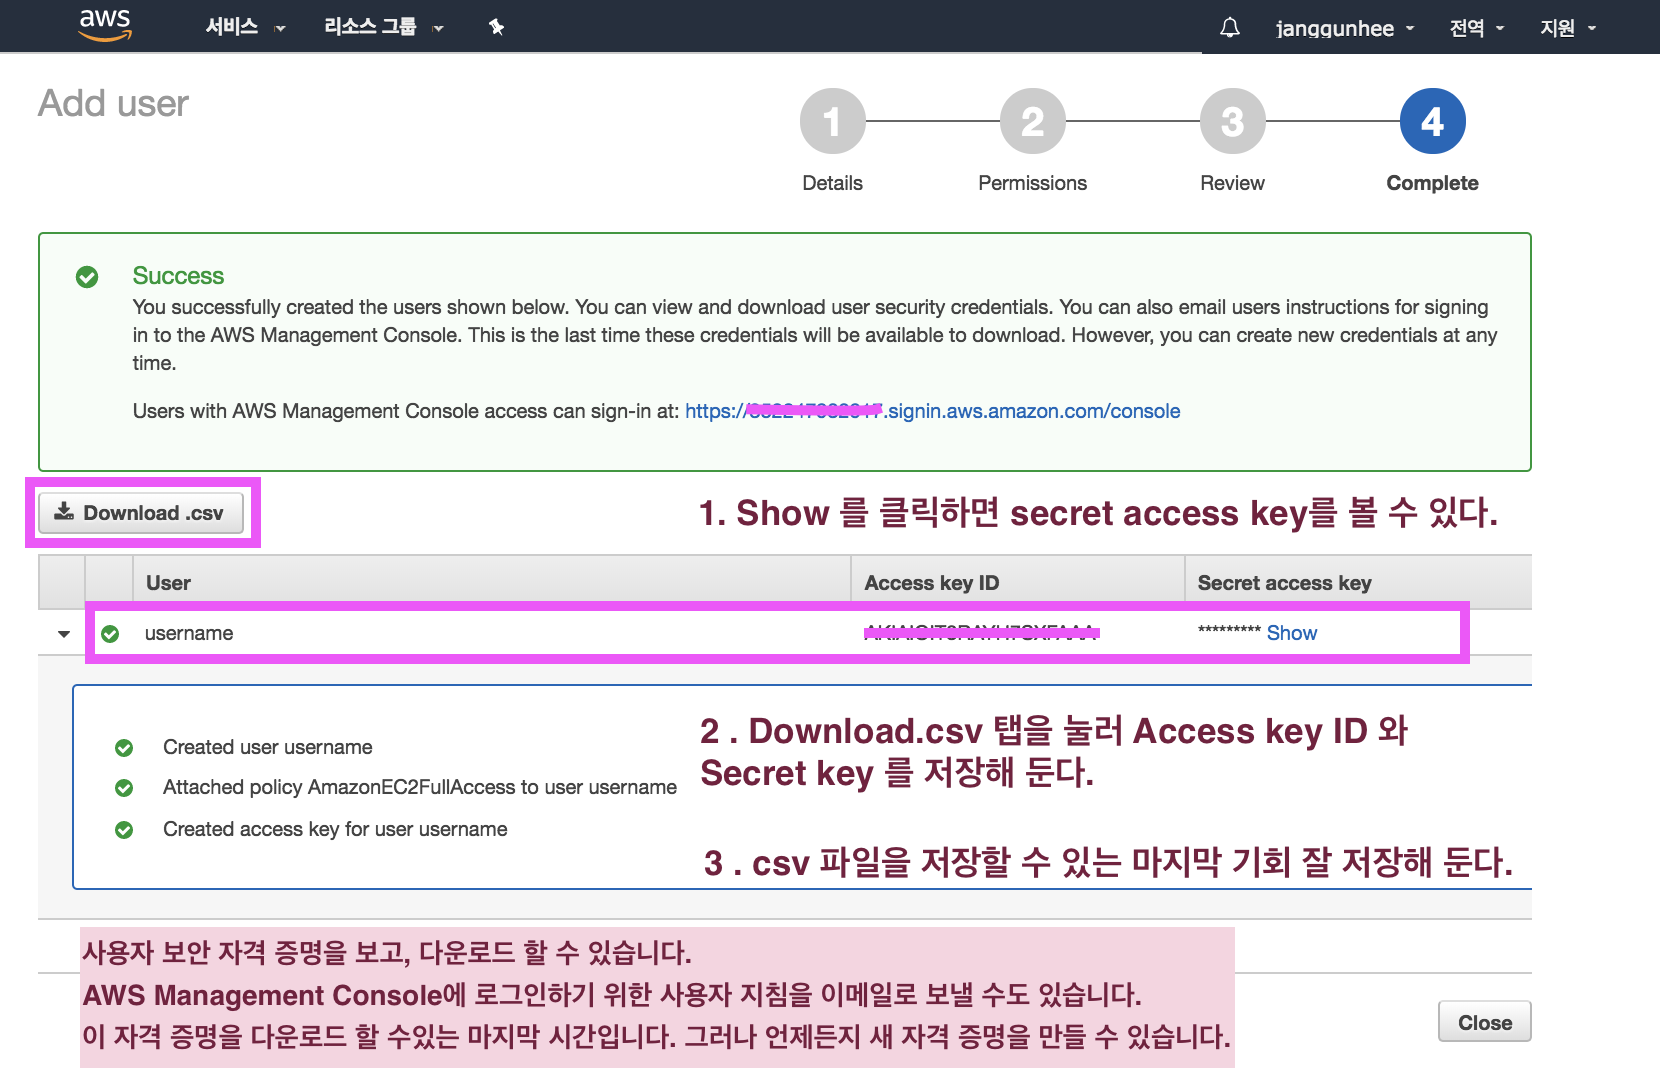Open the 리소스 그룹 resource groups menu
Screen dimensions: 1660x1082
[384, 27]
